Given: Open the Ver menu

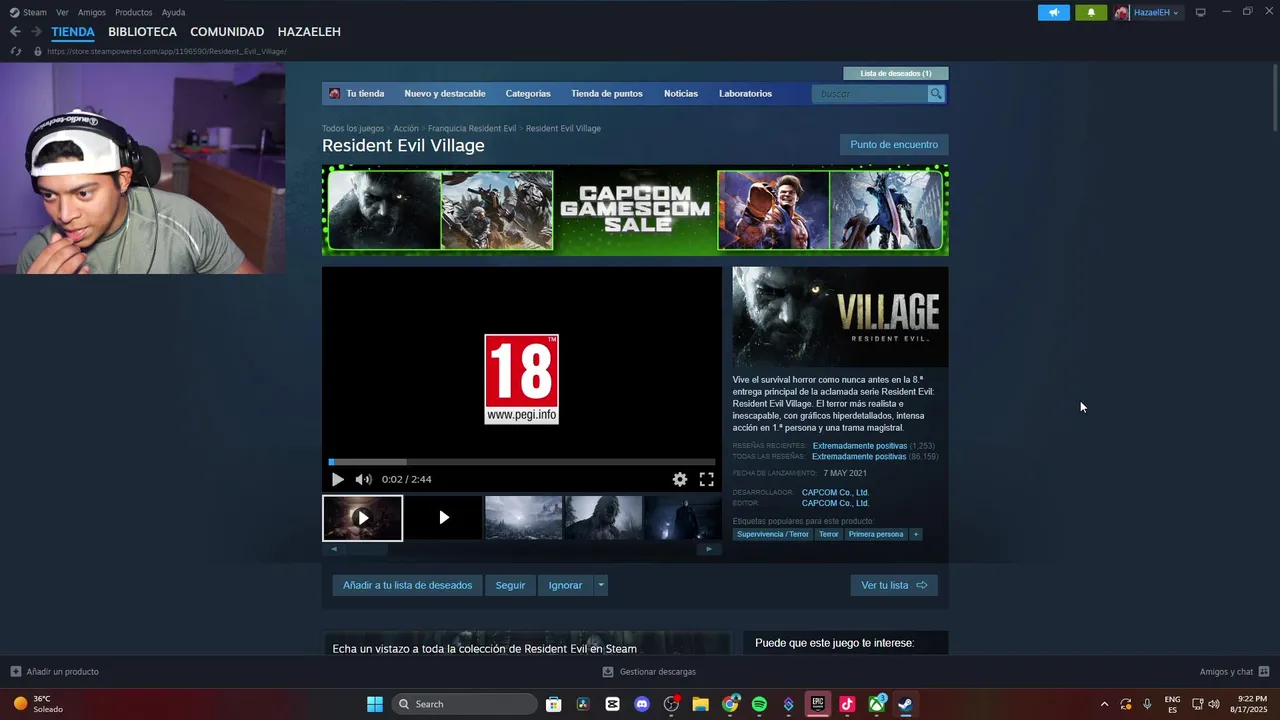Looking at the screenshot, I should click(63, 12).
